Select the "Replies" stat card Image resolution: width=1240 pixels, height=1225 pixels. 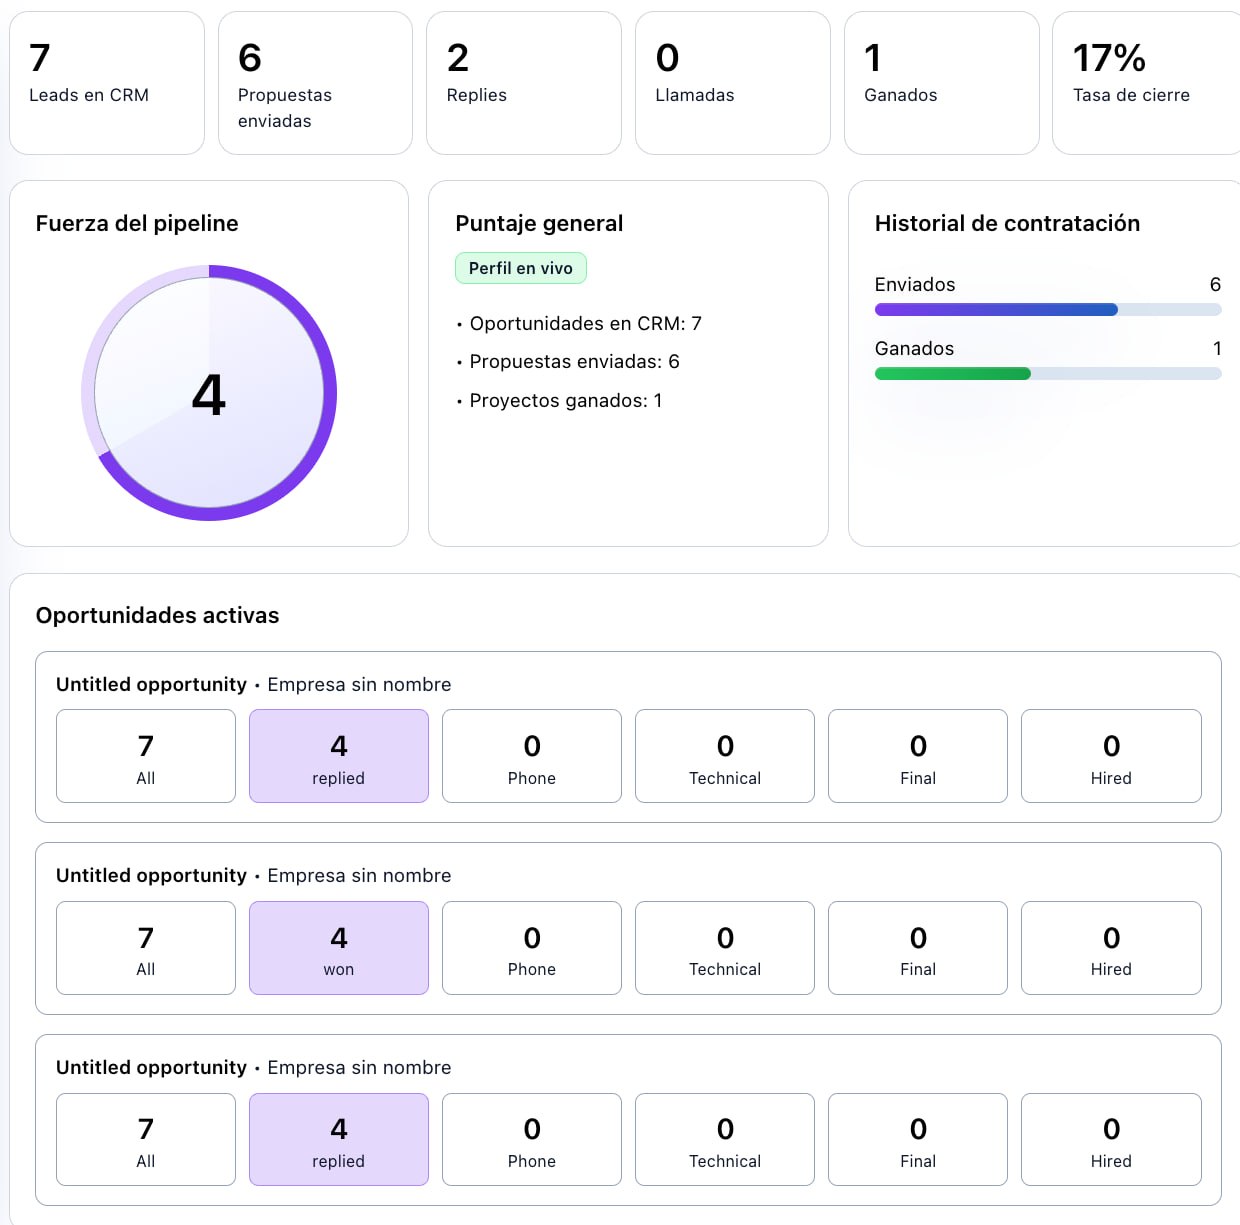pos(524,83)
